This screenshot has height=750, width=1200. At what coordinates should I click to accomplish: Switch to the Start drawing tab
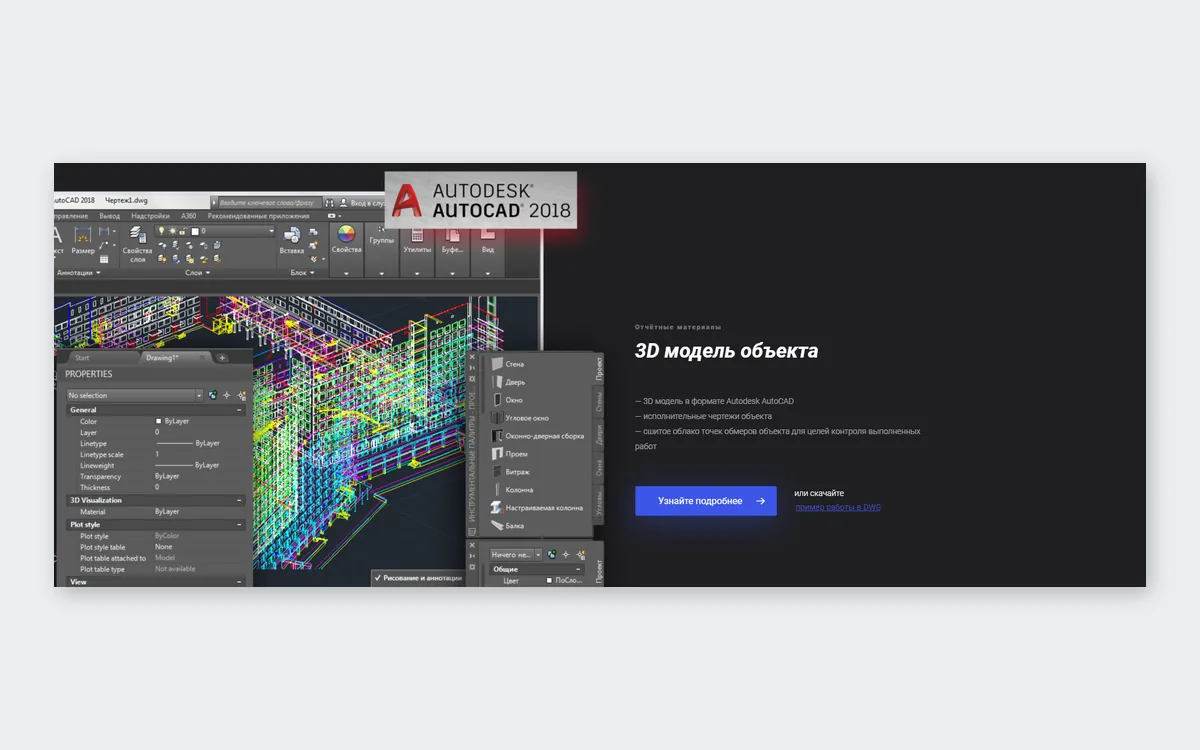(82, 358)
